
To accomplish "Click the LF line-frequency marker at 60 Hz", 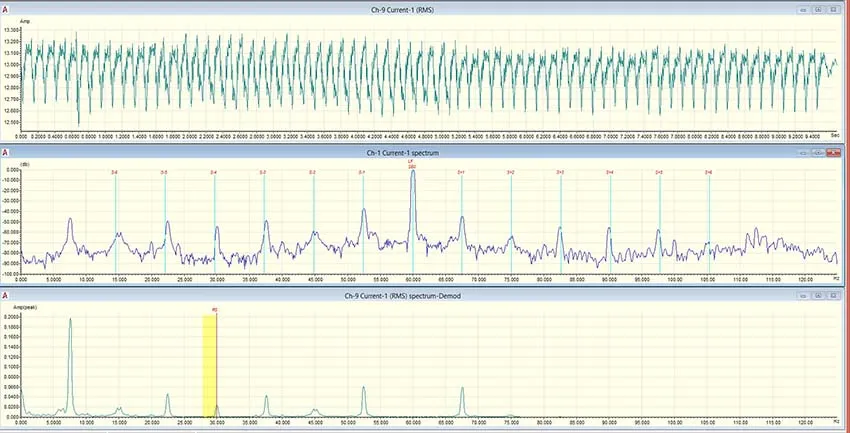I will (x=413, y=164).
